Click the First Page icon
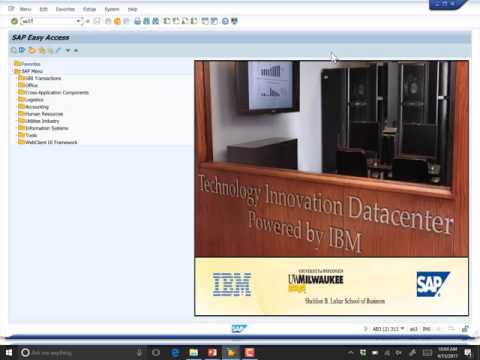480x360 pixels. 167,21
